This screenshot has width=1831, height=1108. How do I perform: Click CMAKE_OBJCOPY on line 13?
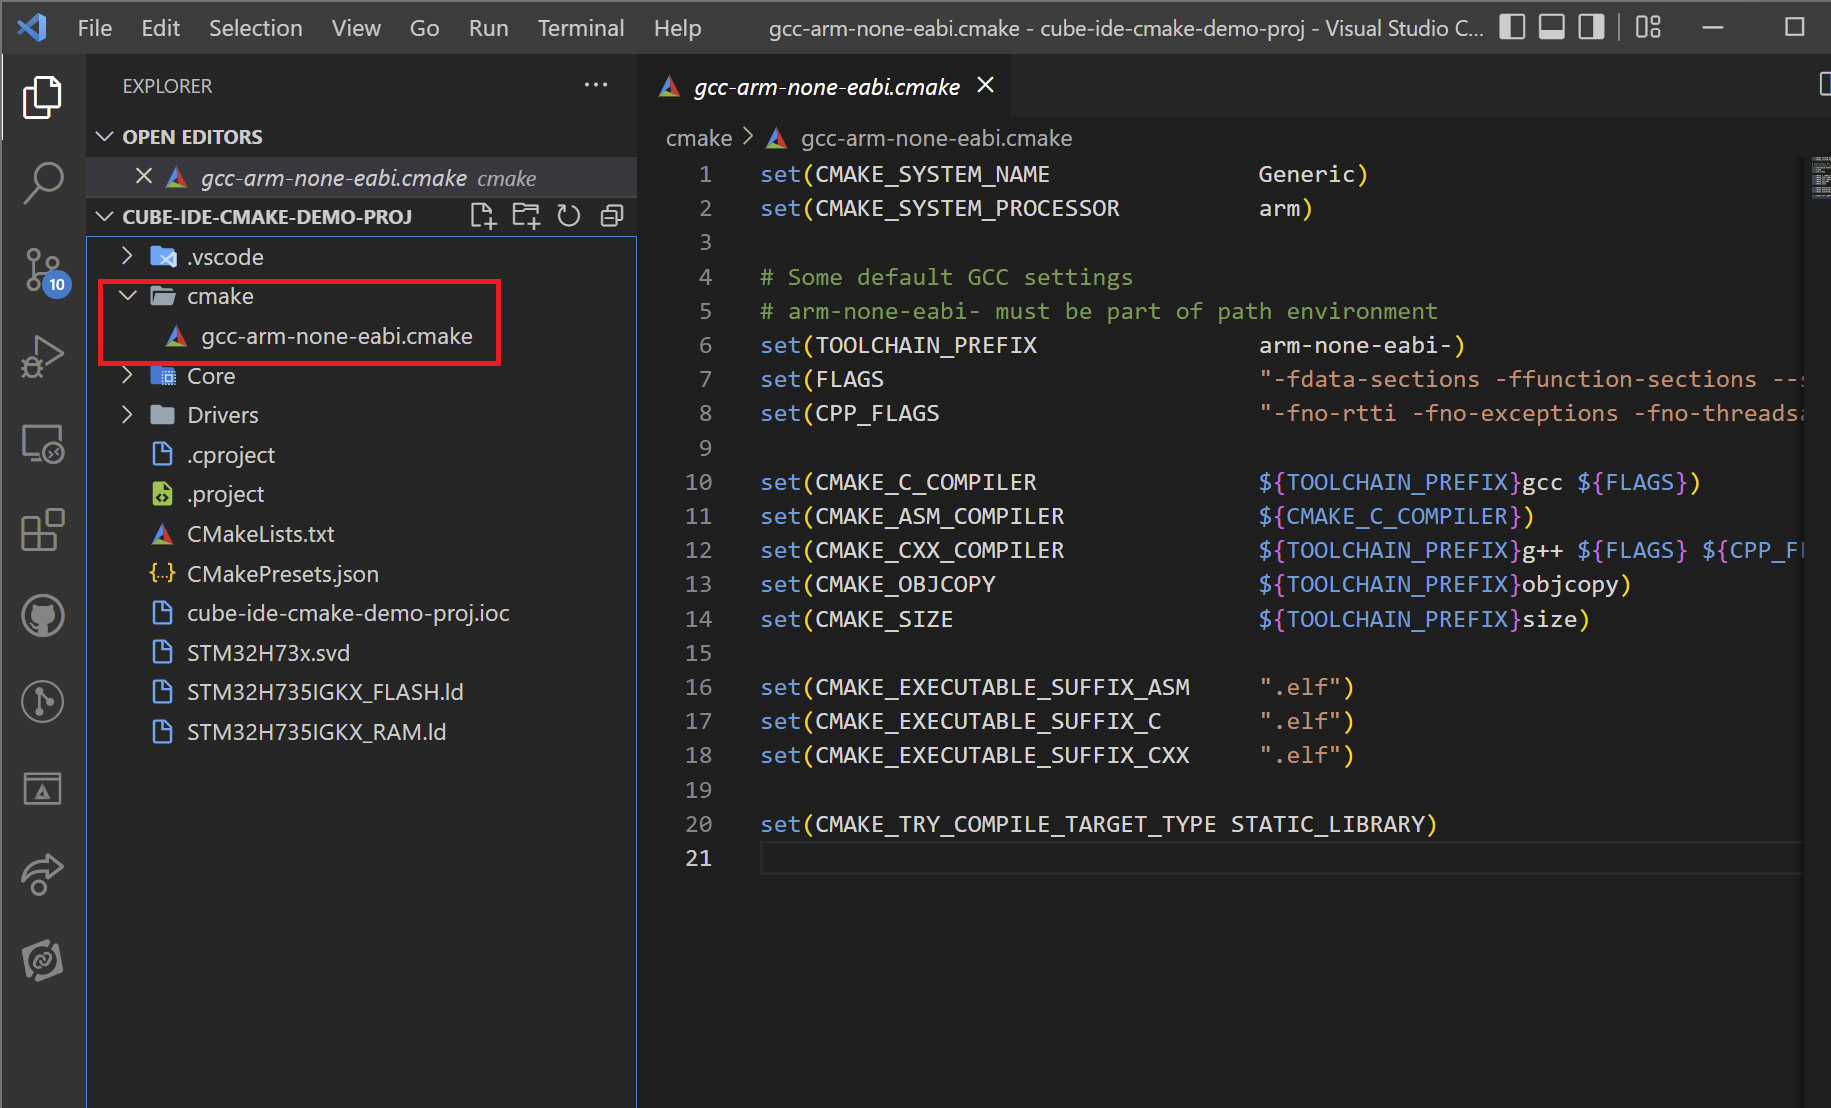tap(905, 584)
